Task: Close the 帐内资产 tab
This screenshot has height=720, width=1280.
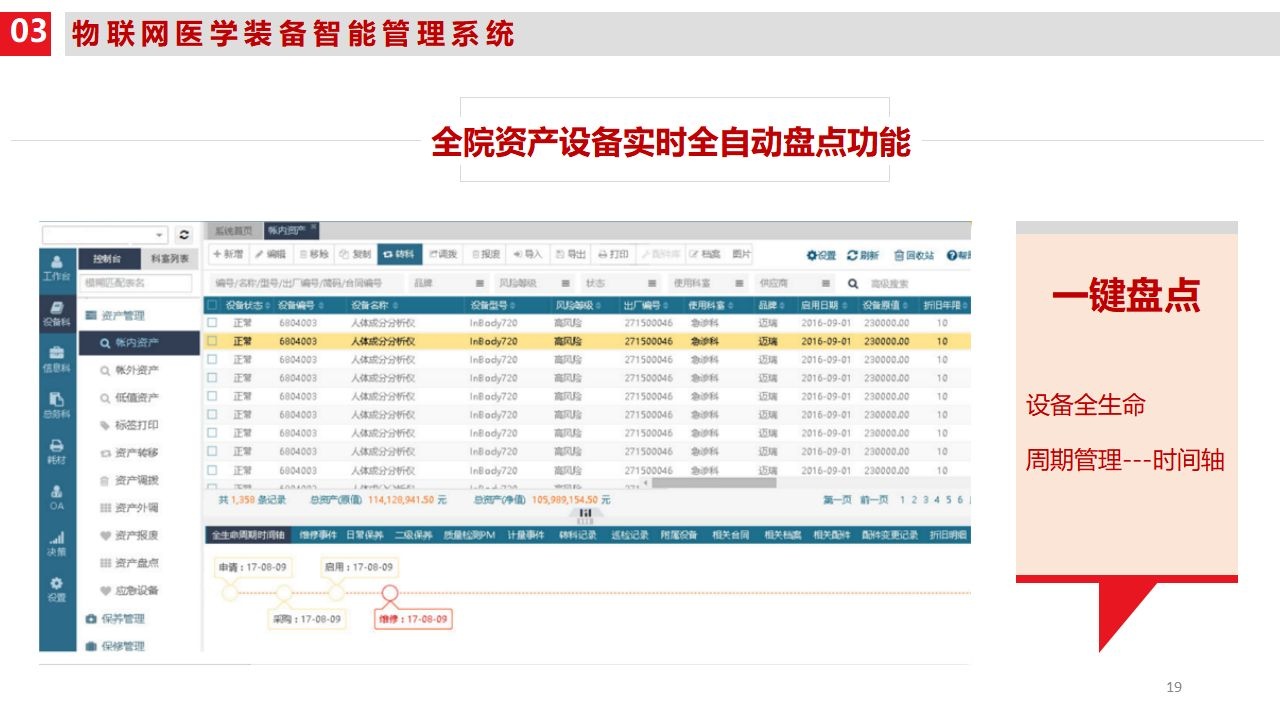Action: (313, 228)
